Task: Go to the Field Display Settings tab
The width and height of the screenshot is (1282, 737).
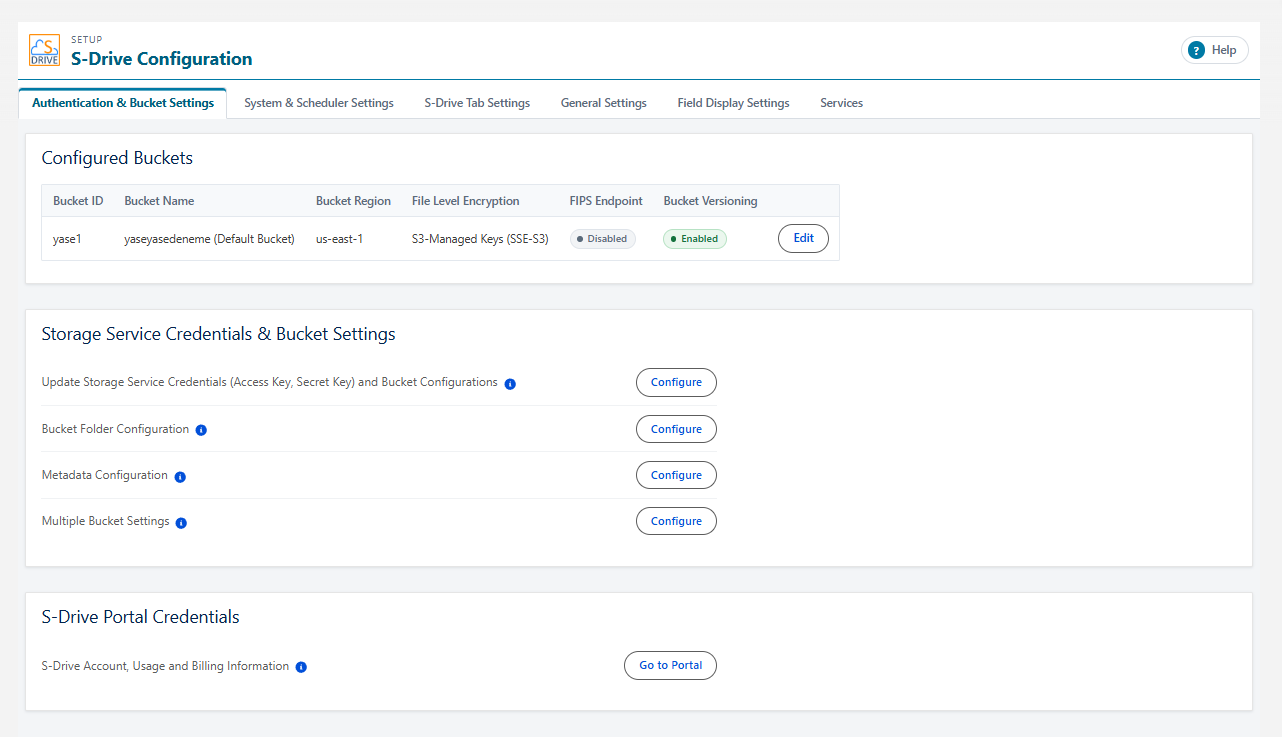Action: tap(733, 103)
